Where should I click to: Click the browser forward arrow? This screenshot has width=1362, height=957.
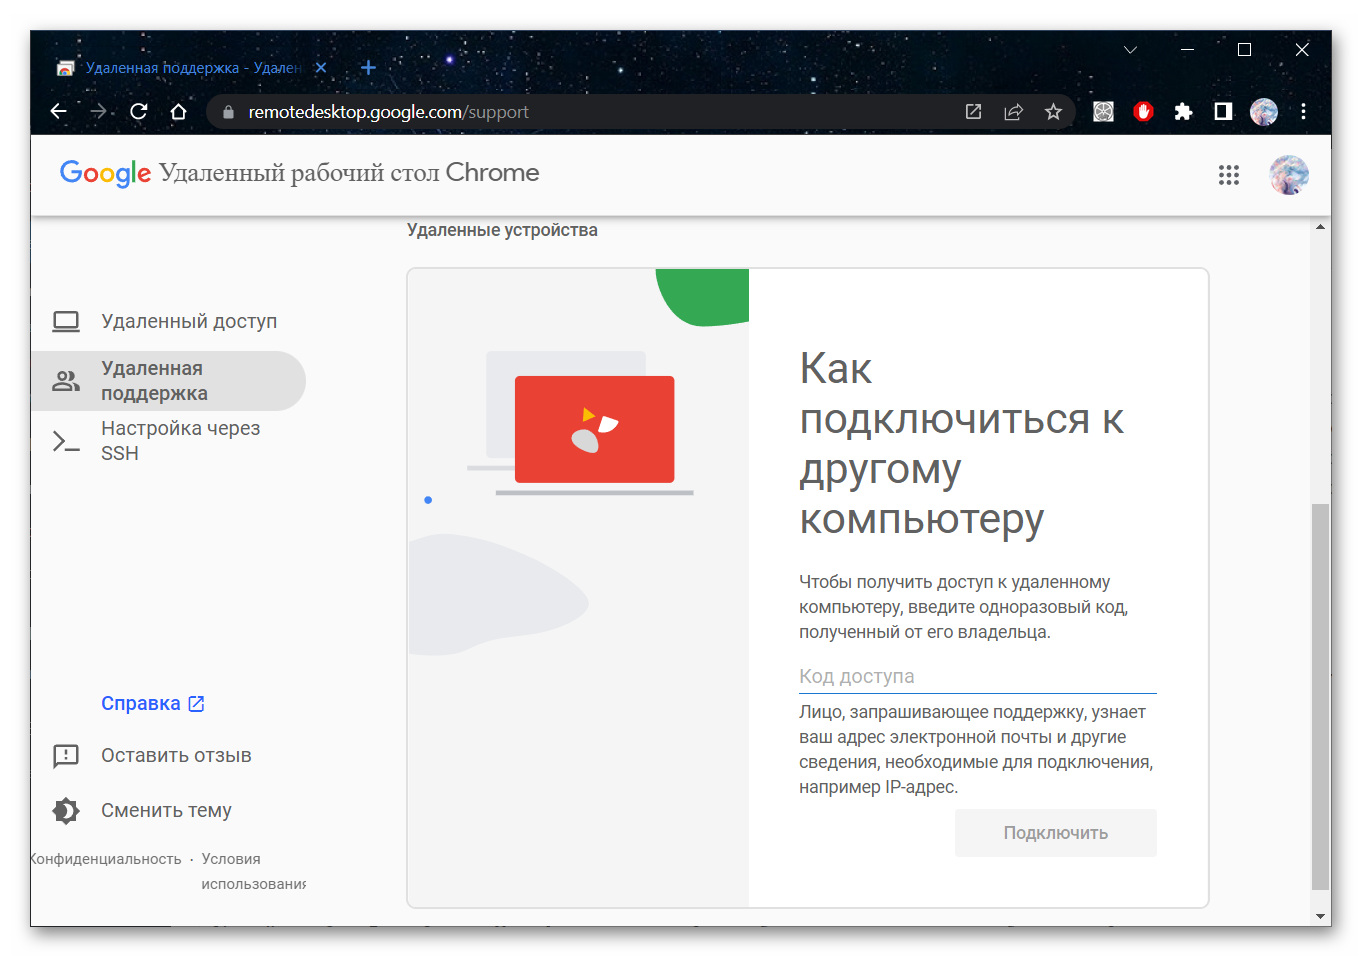(99, 112)
